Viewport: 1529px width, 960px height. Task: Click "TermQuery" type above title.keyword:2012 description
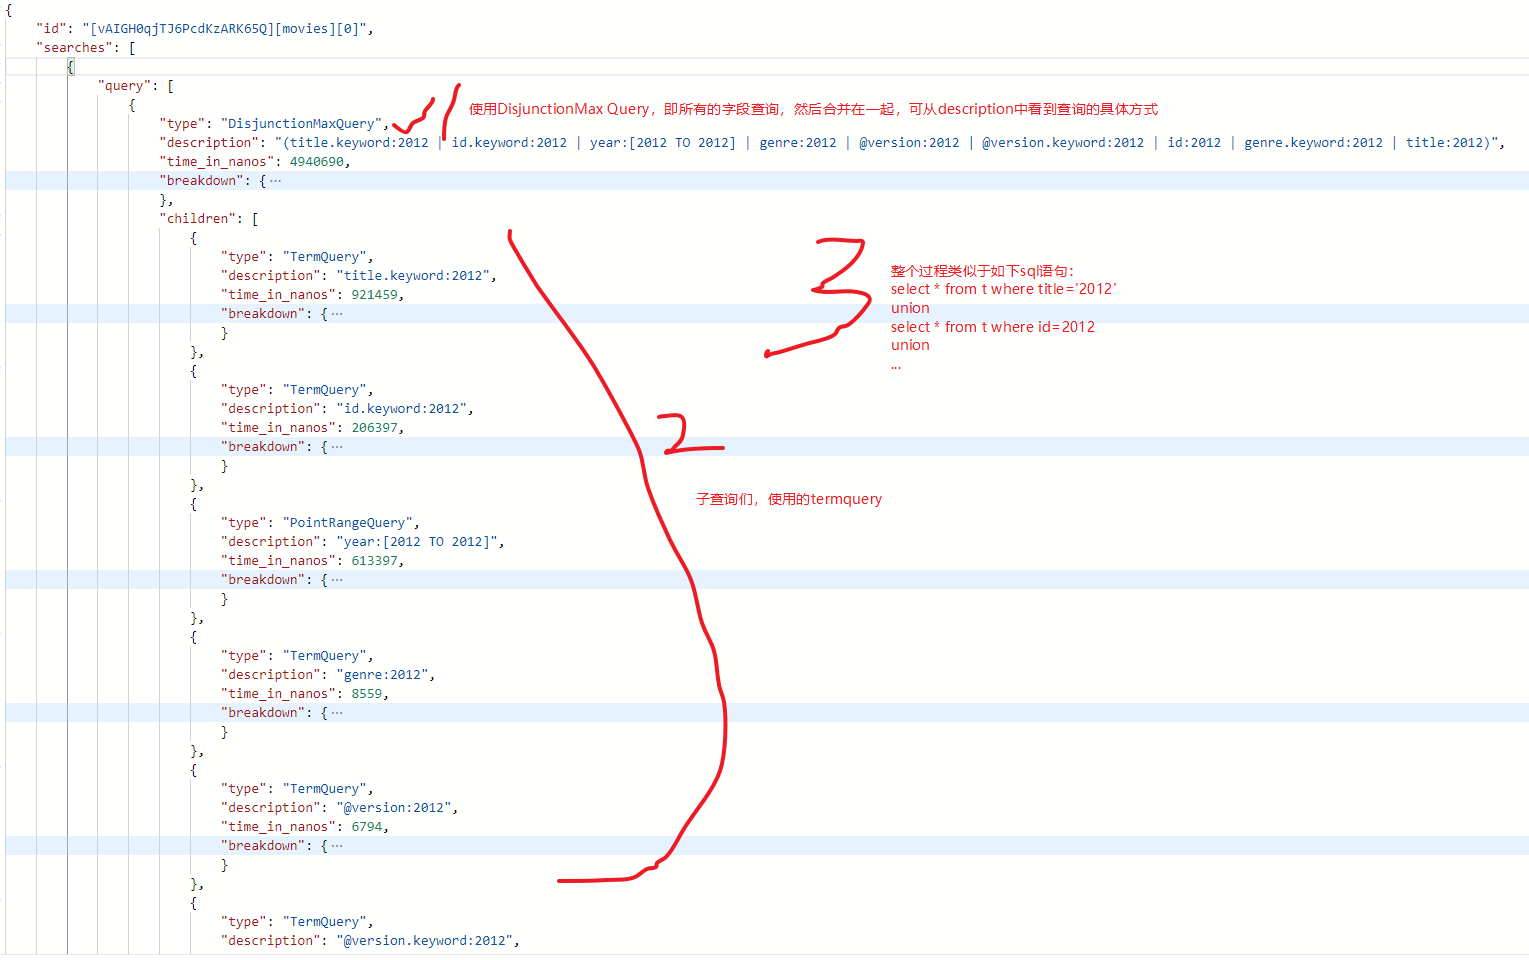coord(324,257)
